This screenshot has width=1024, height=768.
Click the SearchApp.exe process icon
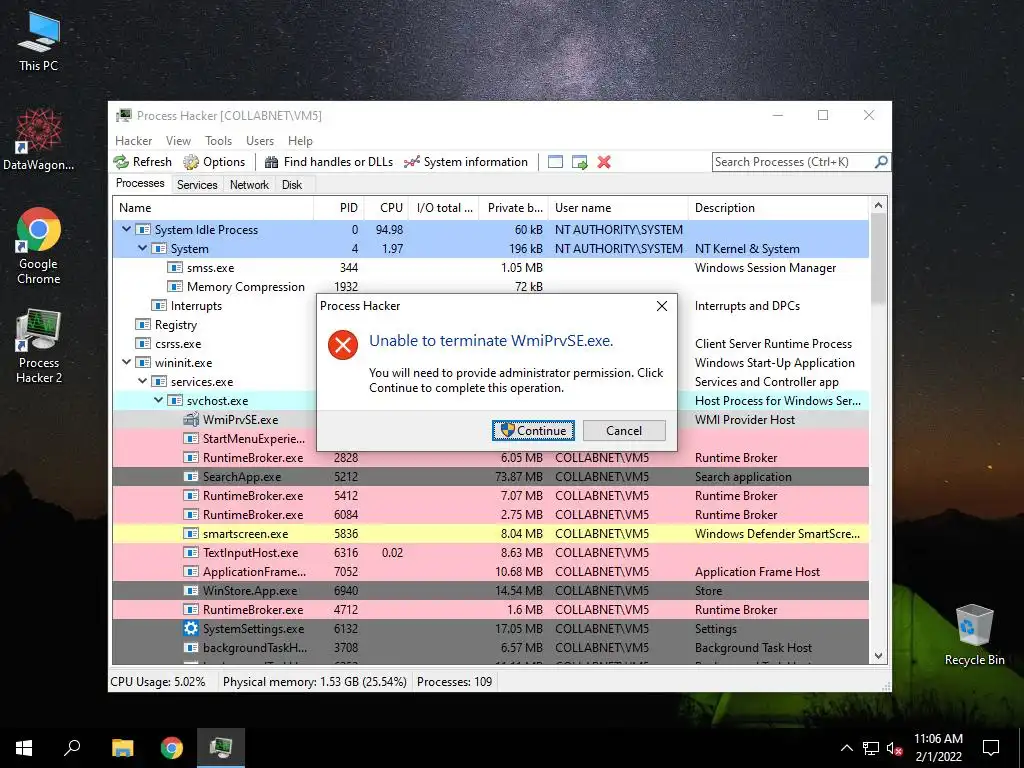(x=191, y=477)
